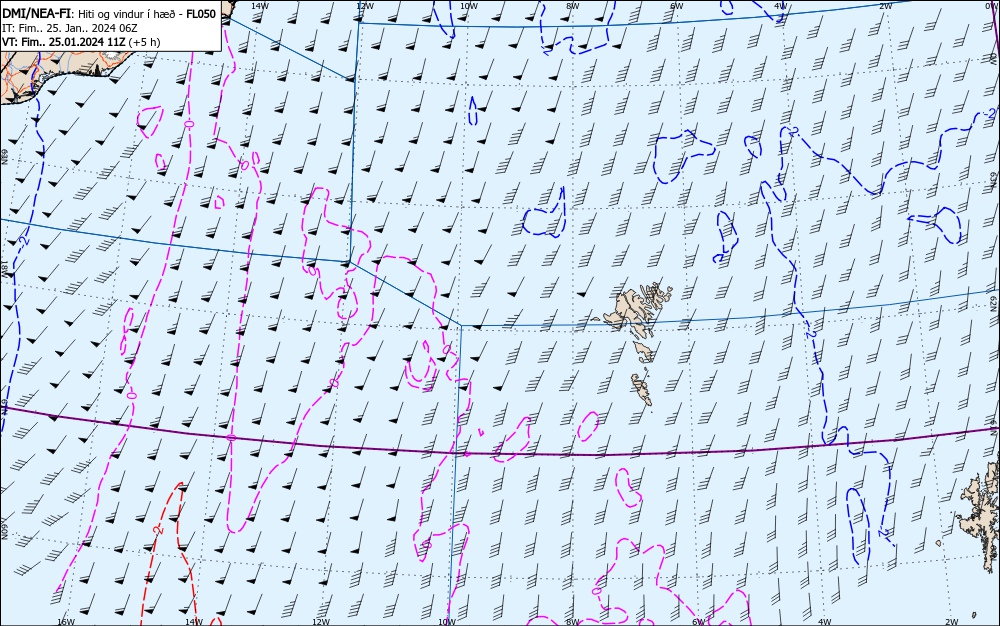Click the '10W' label on the top border
The image size is (1000, 626).
469,5
